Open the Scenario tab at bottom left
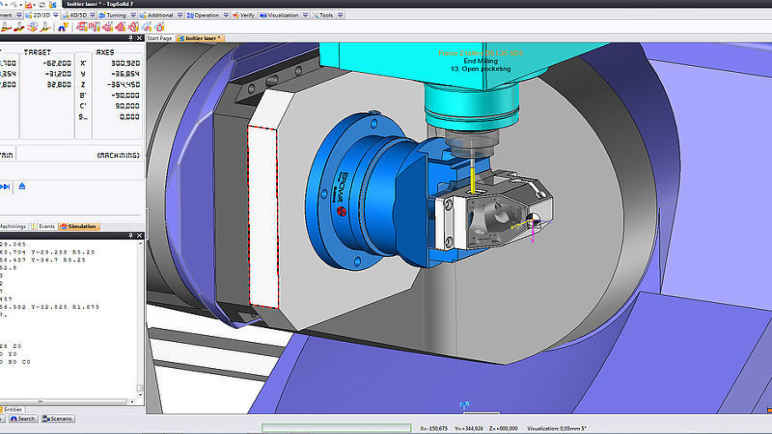The height and width of the screenshot is (434, 772). [60, 419]
